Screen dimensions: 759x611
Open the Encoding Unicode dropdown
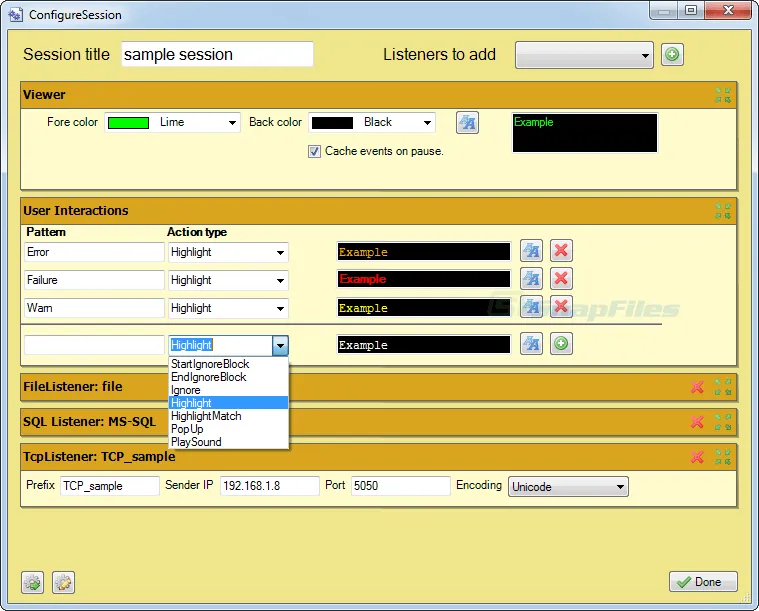click(568, 487)
